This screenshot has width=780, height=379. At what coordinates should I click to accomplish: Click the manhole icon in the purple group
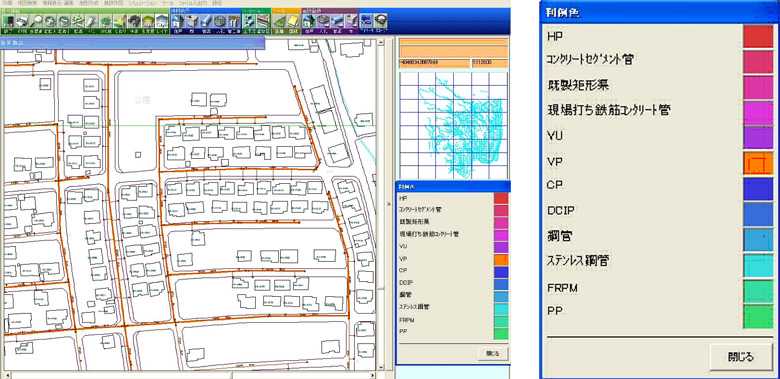click(x=323, y=20)
